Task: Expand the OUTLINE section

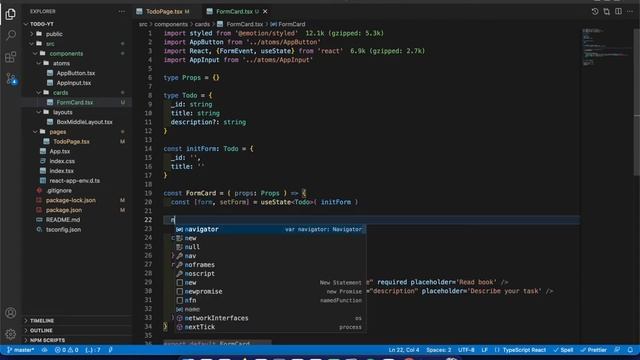Action: pyautogui.click(x=41, y=330)
